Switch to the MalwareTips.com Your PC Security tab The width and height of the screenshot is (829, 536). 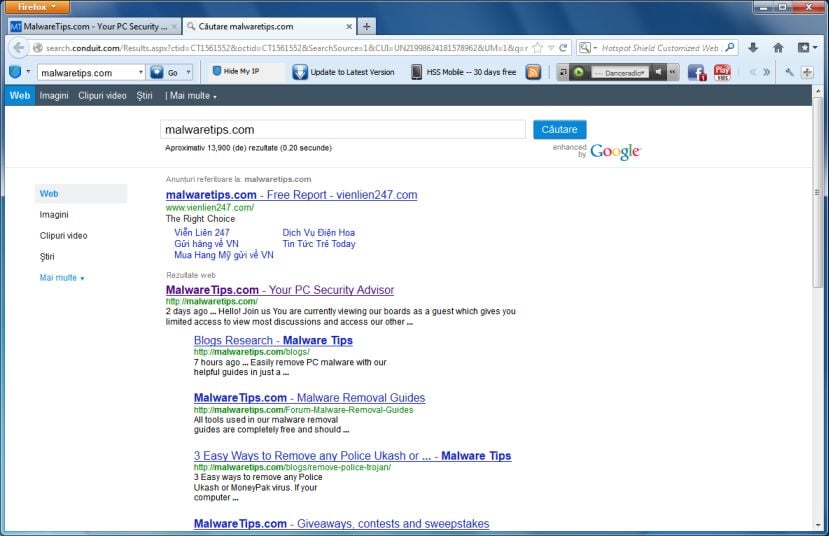(x=94, y=26)
